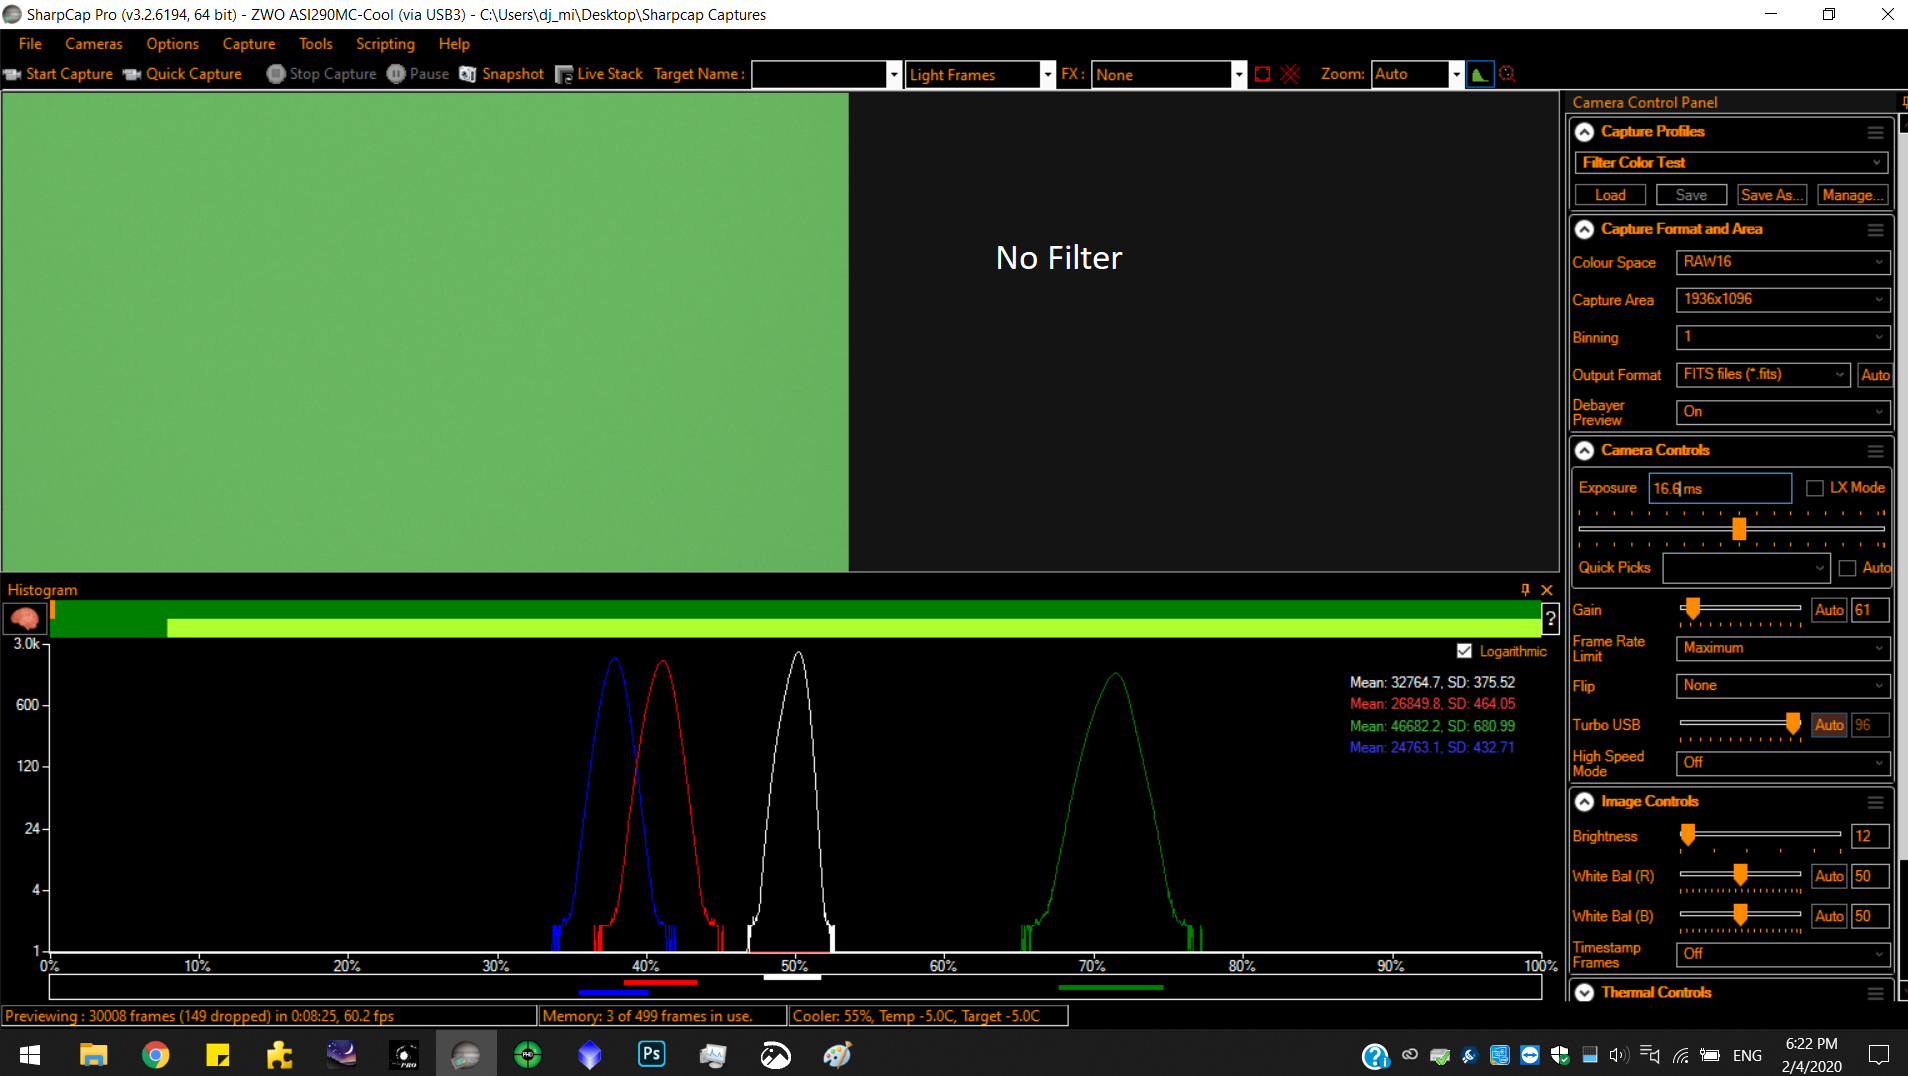This screenshot has width=1908, height=1076.
Task: Click the red reticule overlay icon
Action: pos(1291,74)
